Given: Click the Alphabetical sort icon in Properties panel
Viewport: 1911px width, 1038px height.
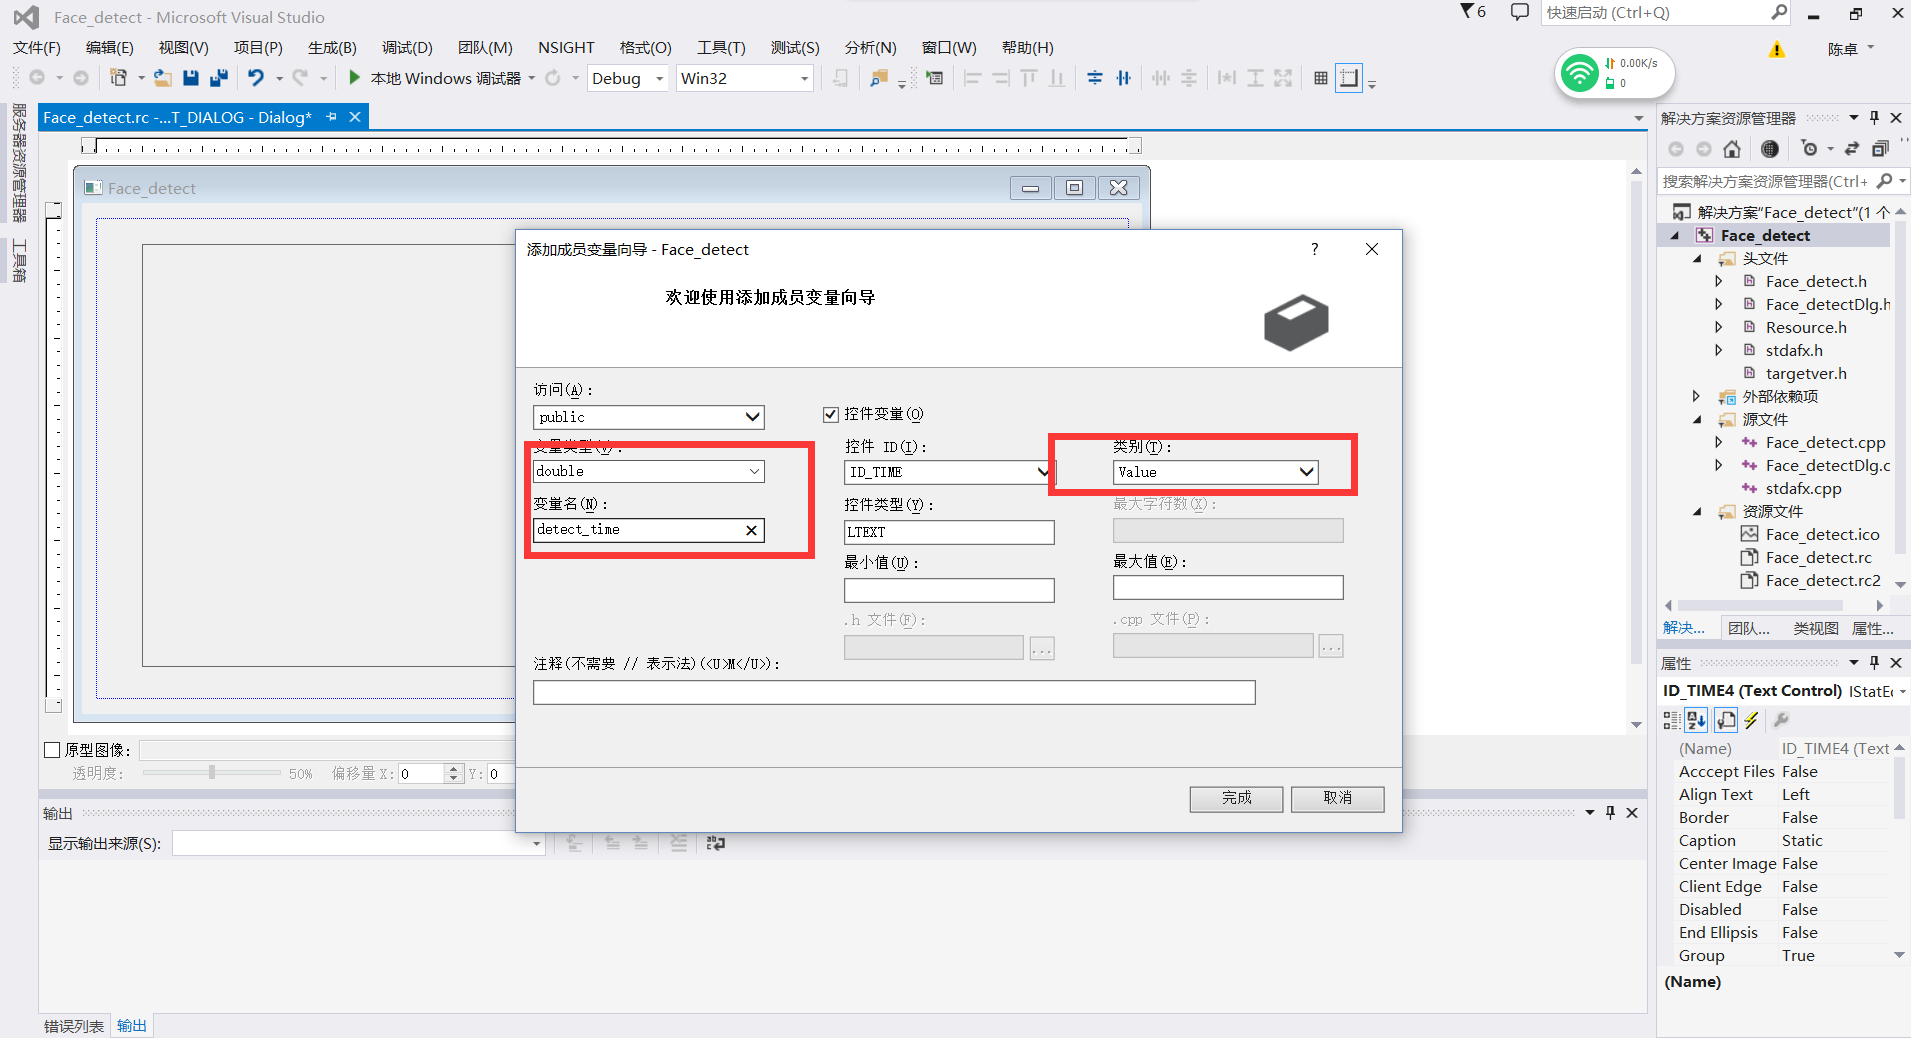Looking at the screenshot, I should 1696,720.
